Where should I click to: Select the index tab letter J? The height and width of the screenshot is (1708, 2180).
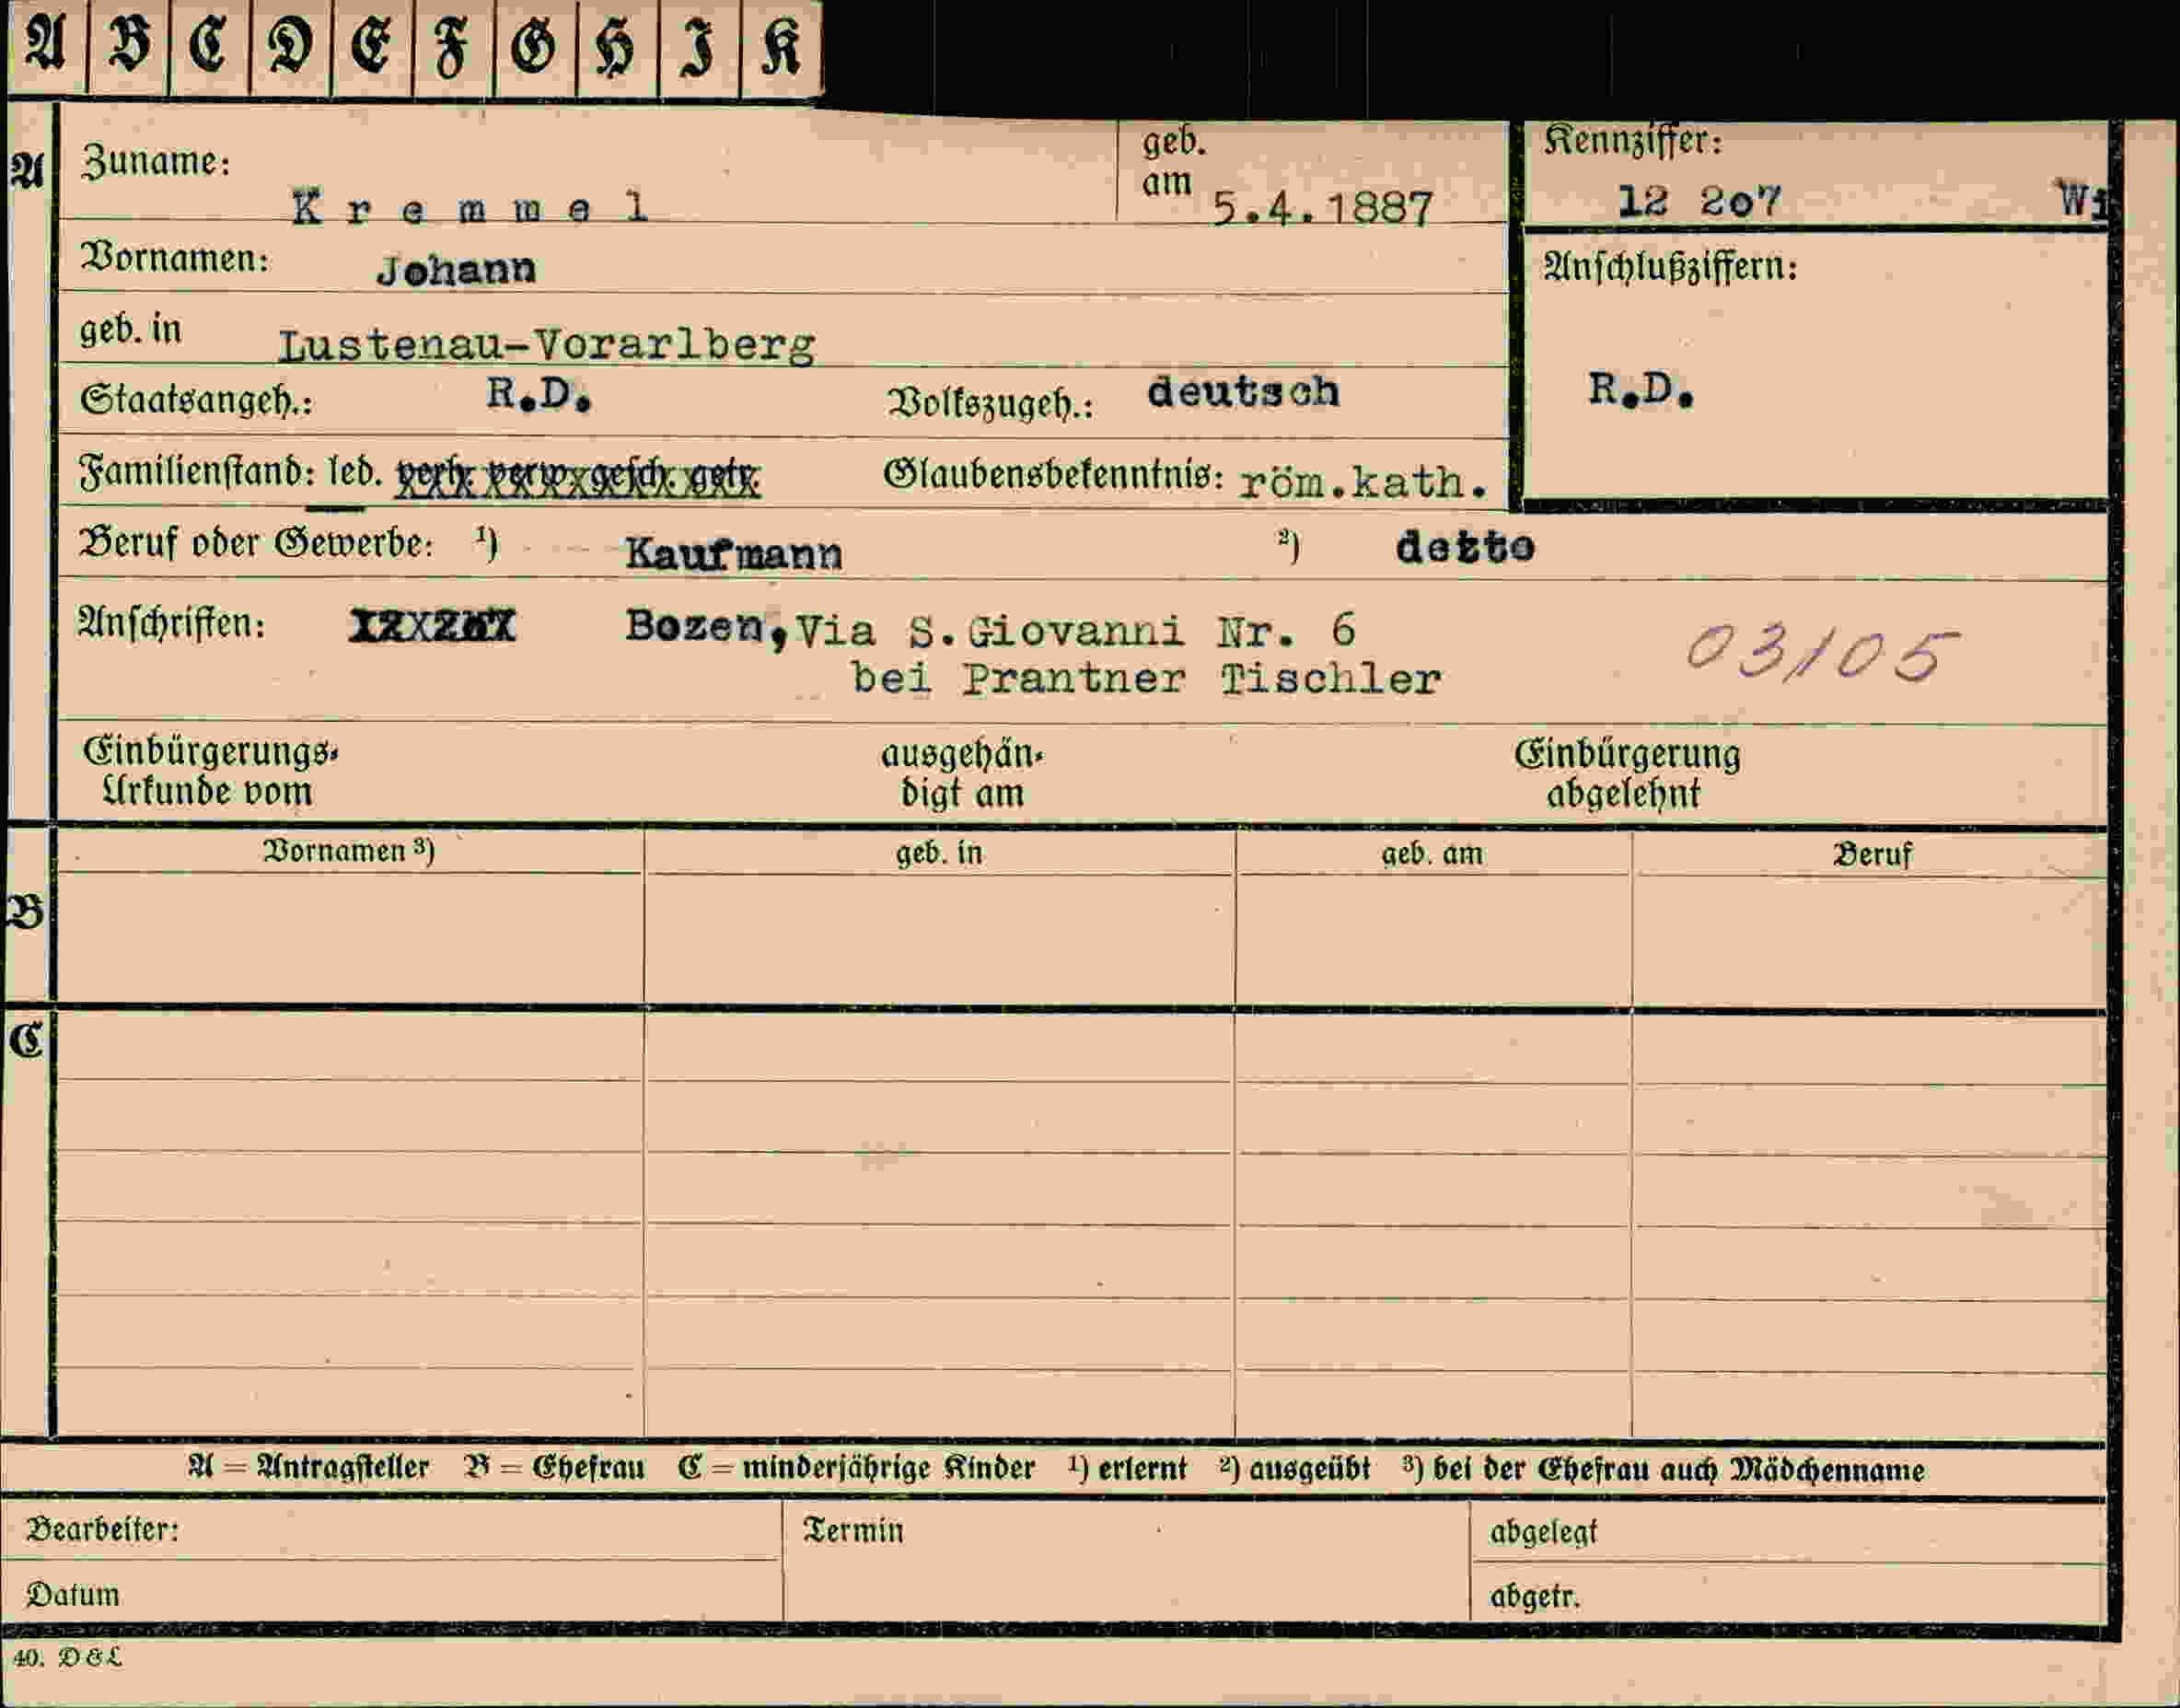[x=699, y=47]
